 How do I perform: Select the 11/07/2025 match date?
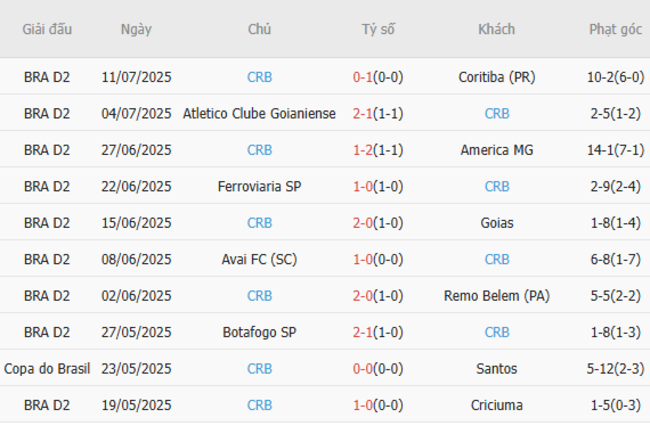pos(136,77)
